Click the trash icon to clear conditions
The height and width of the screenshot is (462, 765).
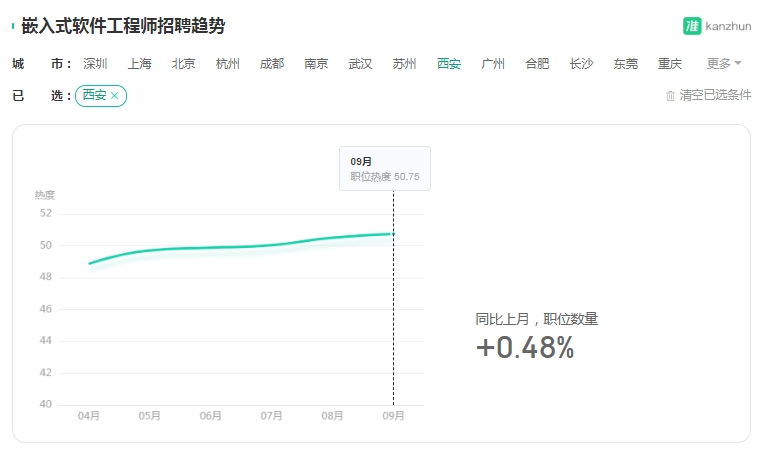point(670,96)
